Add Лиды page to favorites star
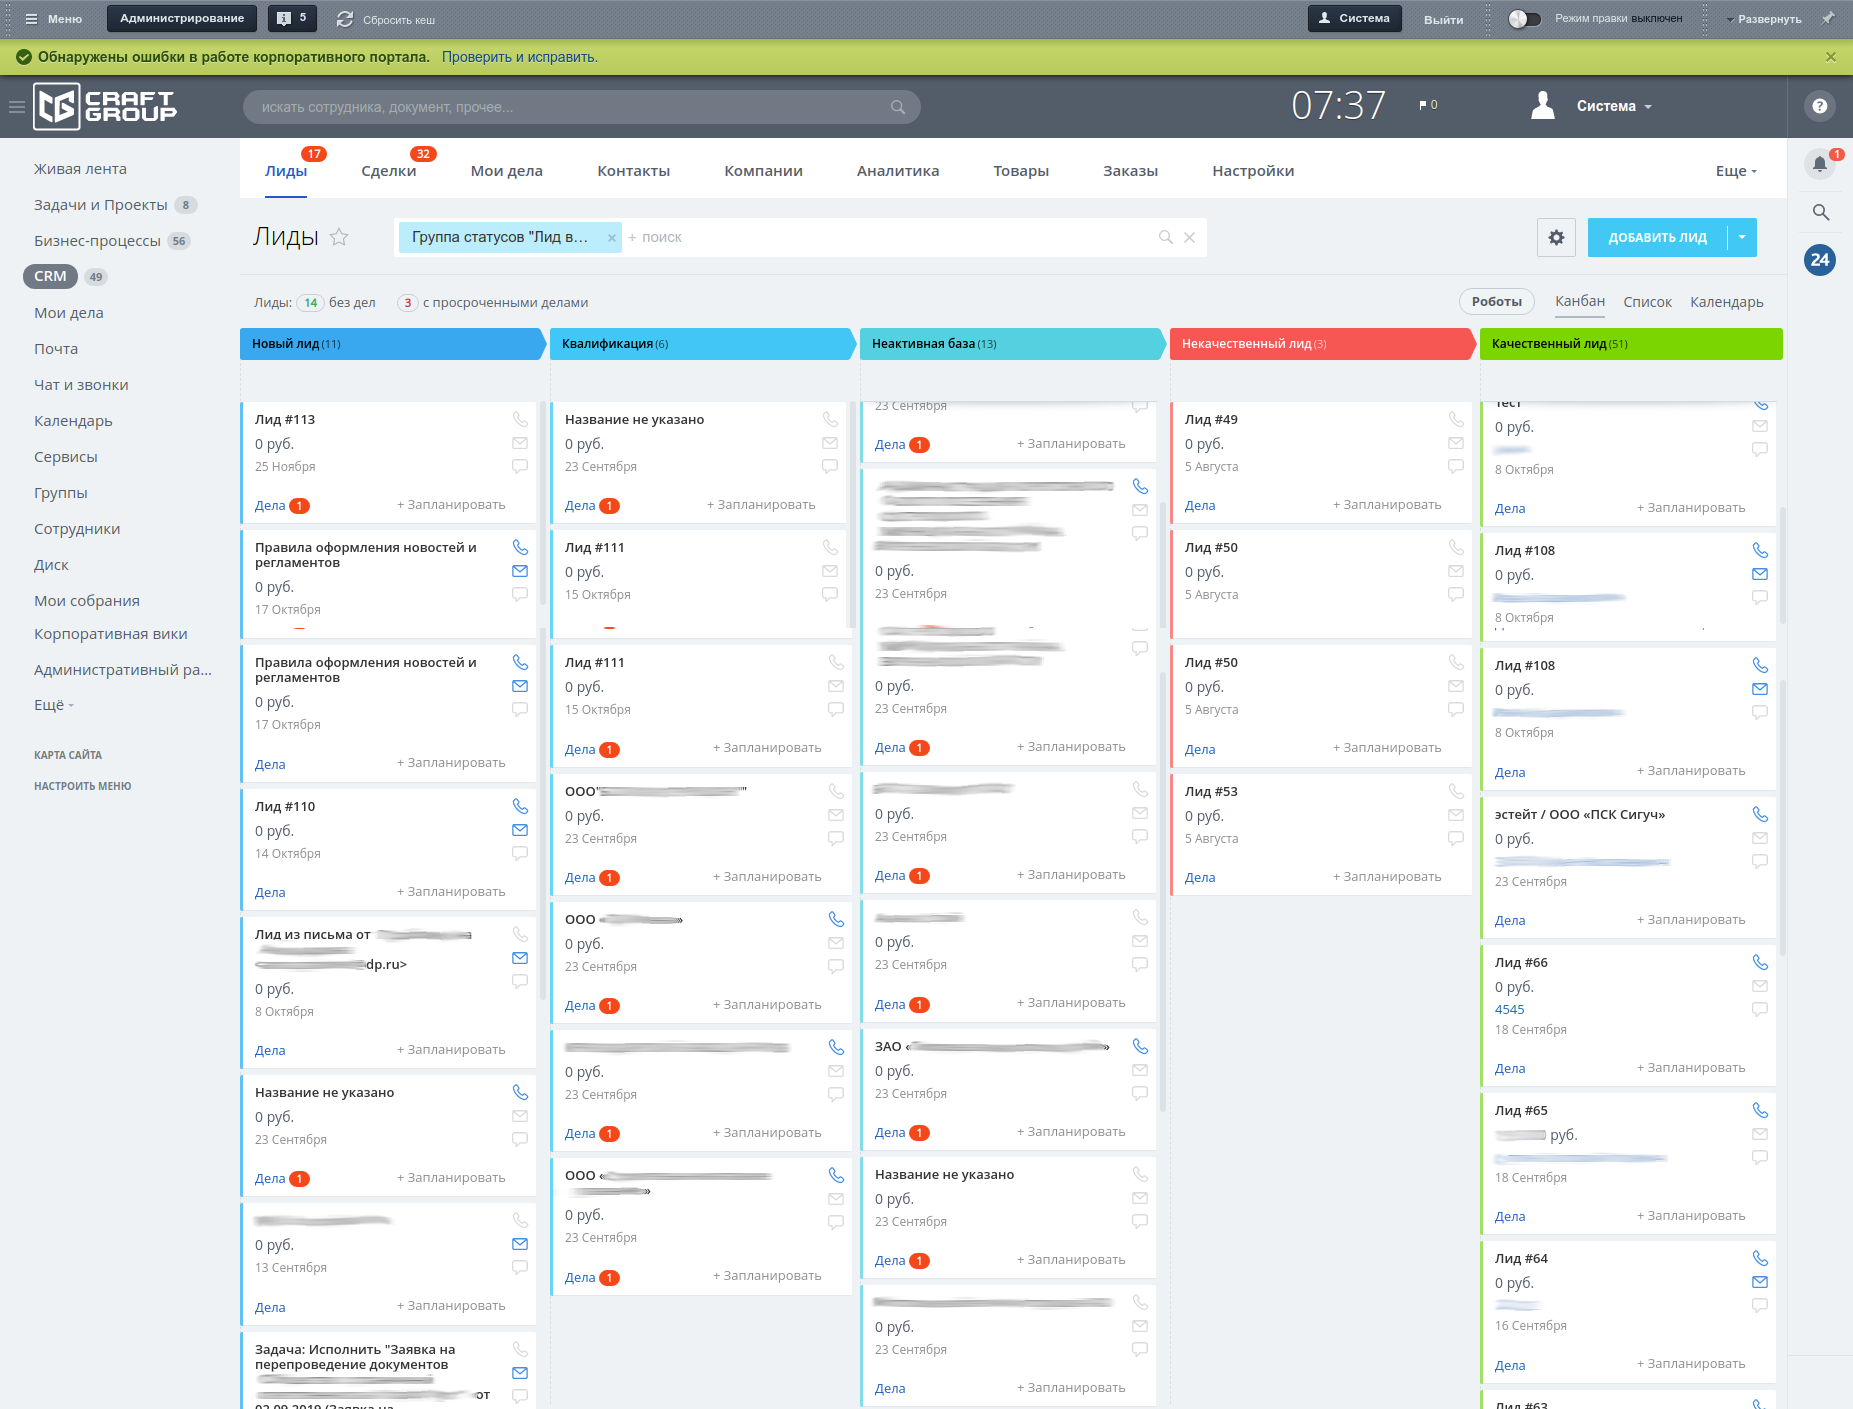 [340, 237]
